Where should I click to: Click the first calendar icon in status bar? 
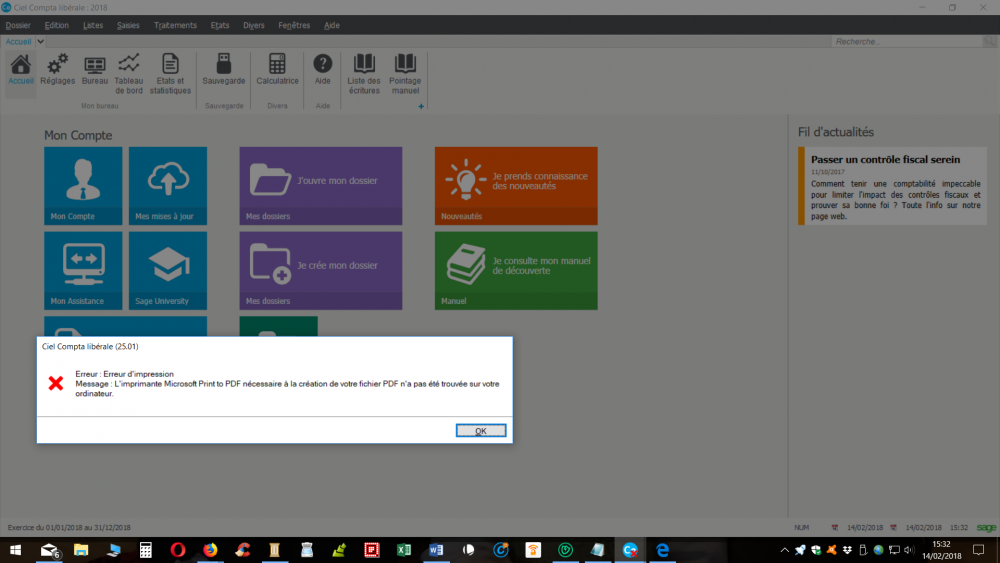(x=834, y=527)
